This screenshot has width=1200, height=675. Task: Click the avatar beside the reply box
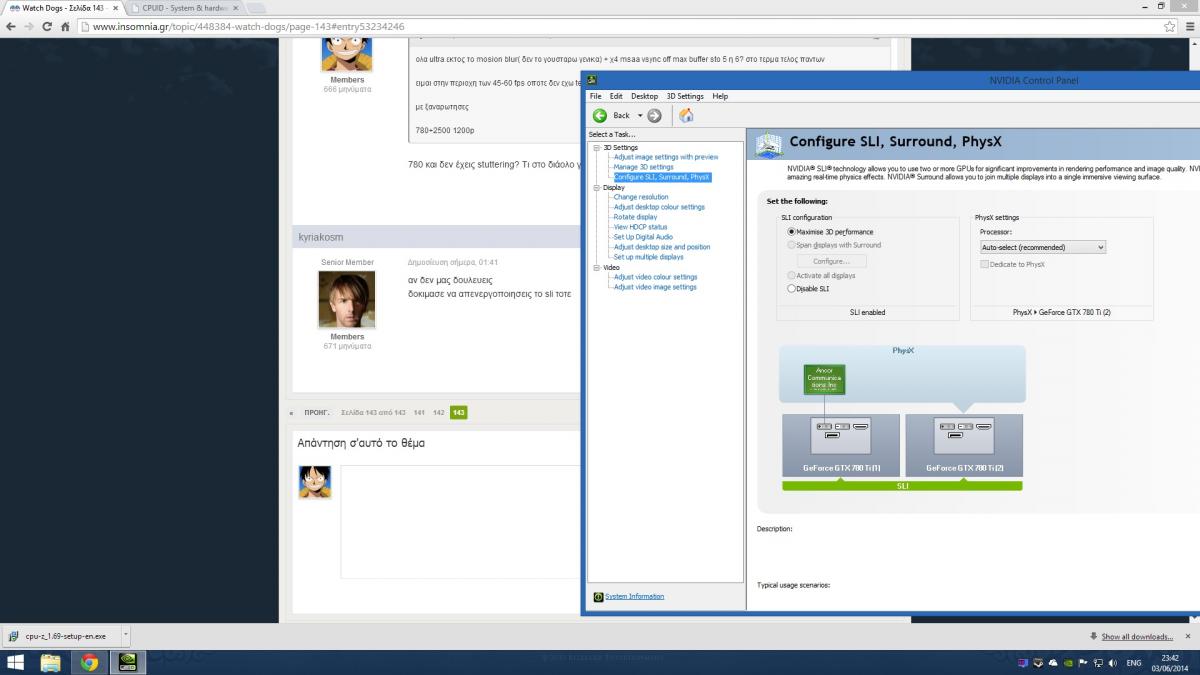pyautogui.click(x=315, y=482)
